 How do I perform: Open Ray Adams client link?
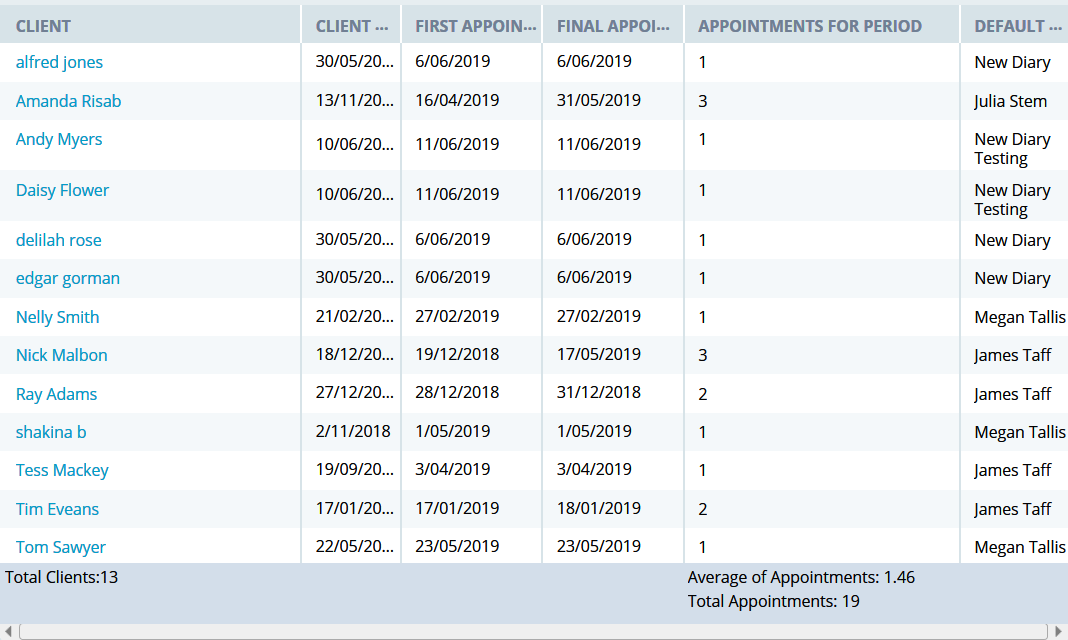tap(56, 394)
